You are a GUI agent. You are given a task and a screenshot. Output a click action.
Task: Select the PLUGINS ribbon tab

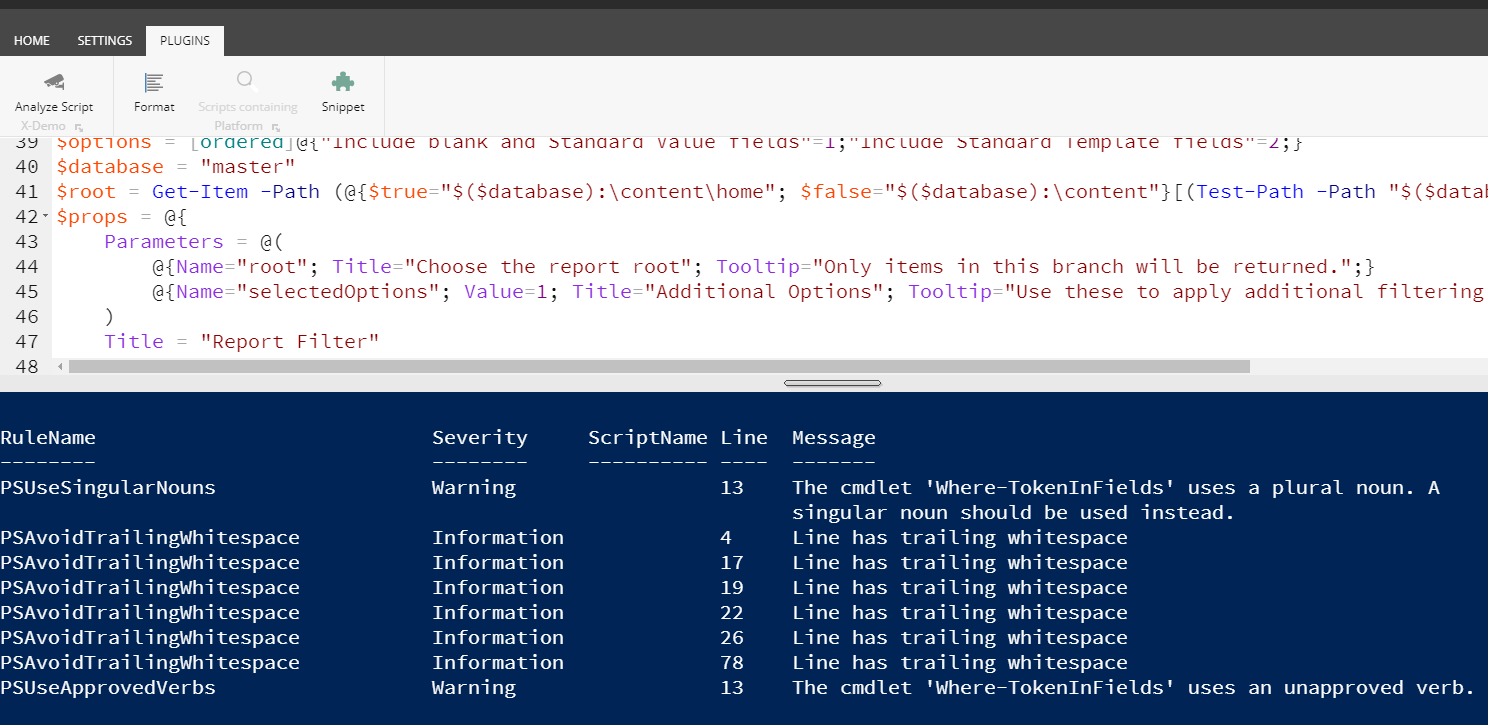pos(185,41)
